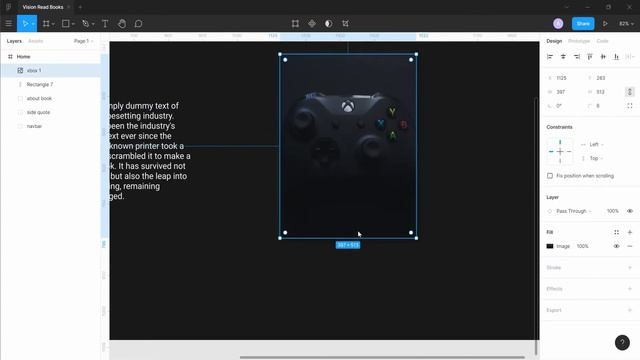Image resolution: width=640 pixels, height=360 pixels.
Task: Select Vision Read Books file tab
Action: (x=43, y=7)
